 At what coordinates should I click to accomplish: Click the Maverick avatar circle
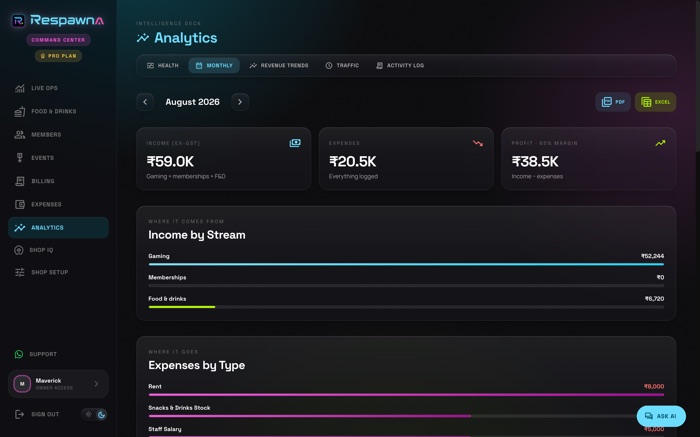[22, 384]
